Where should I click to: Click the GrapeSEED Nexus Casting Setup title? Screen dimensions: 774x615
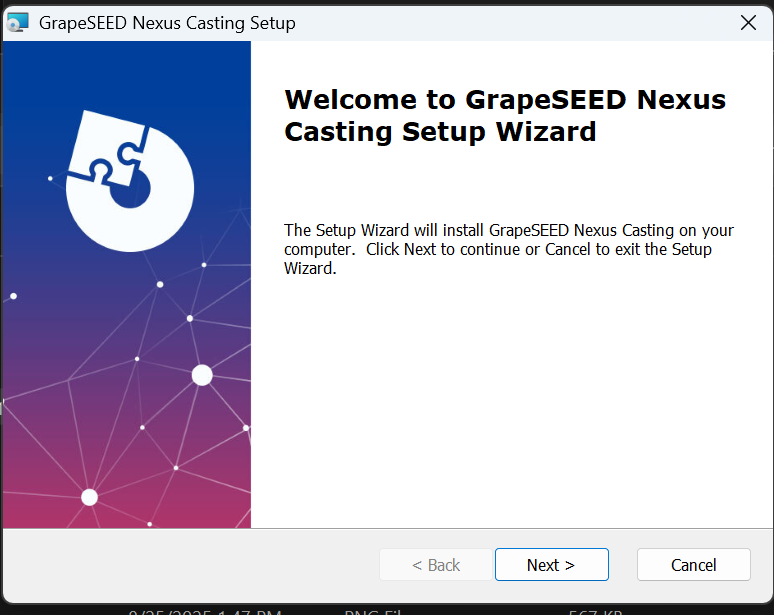click(167, 23)
